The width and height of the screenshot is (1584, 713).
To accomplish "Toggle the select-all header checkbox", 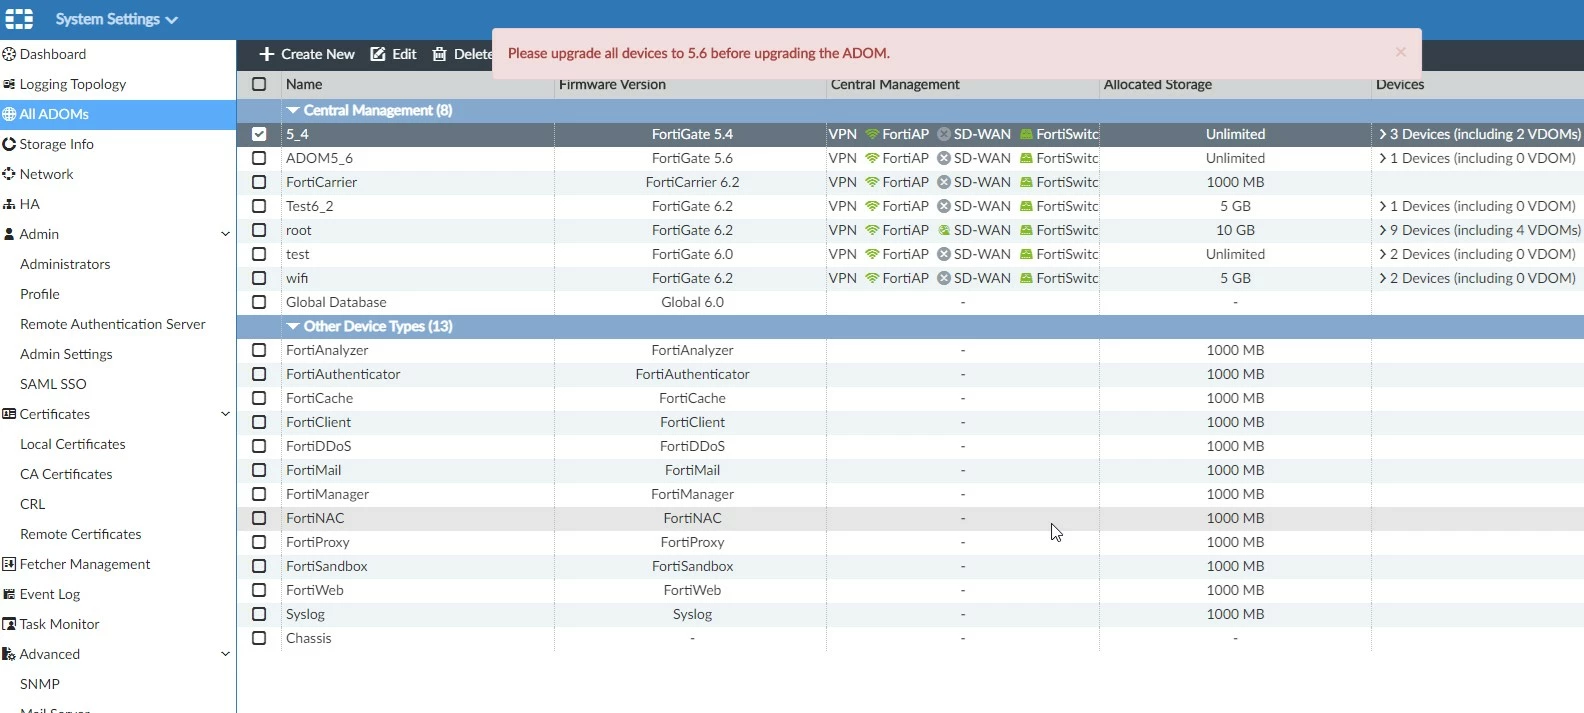I will (259, 84).
